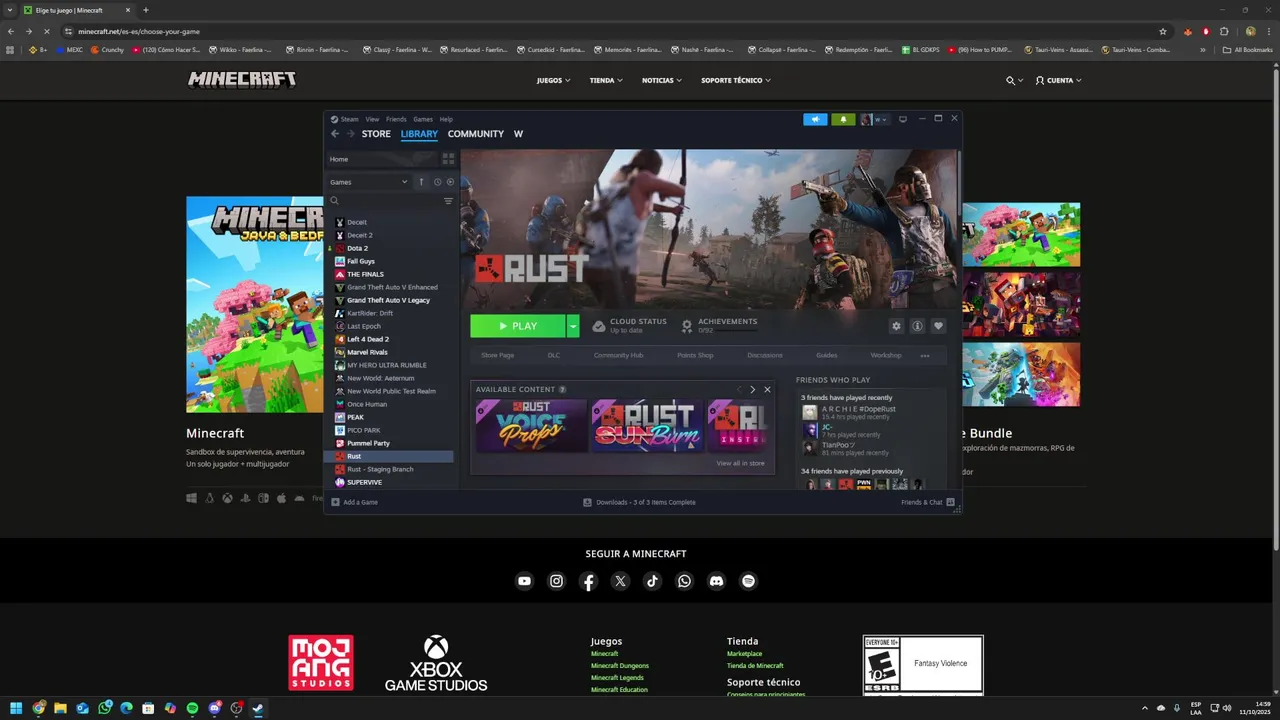The image size is (1280, 720).
Task: Open Rust Points Shop link
Action: pos(695,355)
